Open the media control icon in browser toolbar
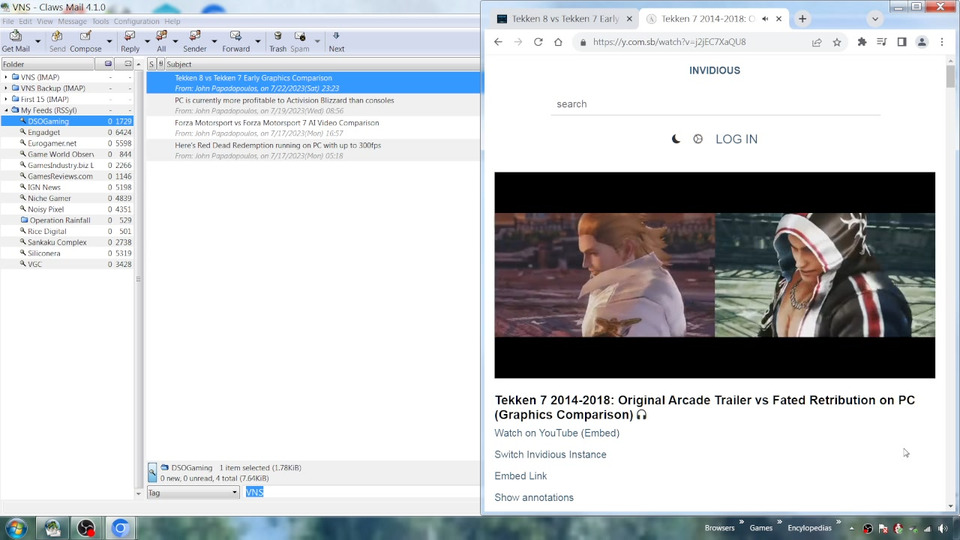960x540 pixels. click(x=882, y=42)
